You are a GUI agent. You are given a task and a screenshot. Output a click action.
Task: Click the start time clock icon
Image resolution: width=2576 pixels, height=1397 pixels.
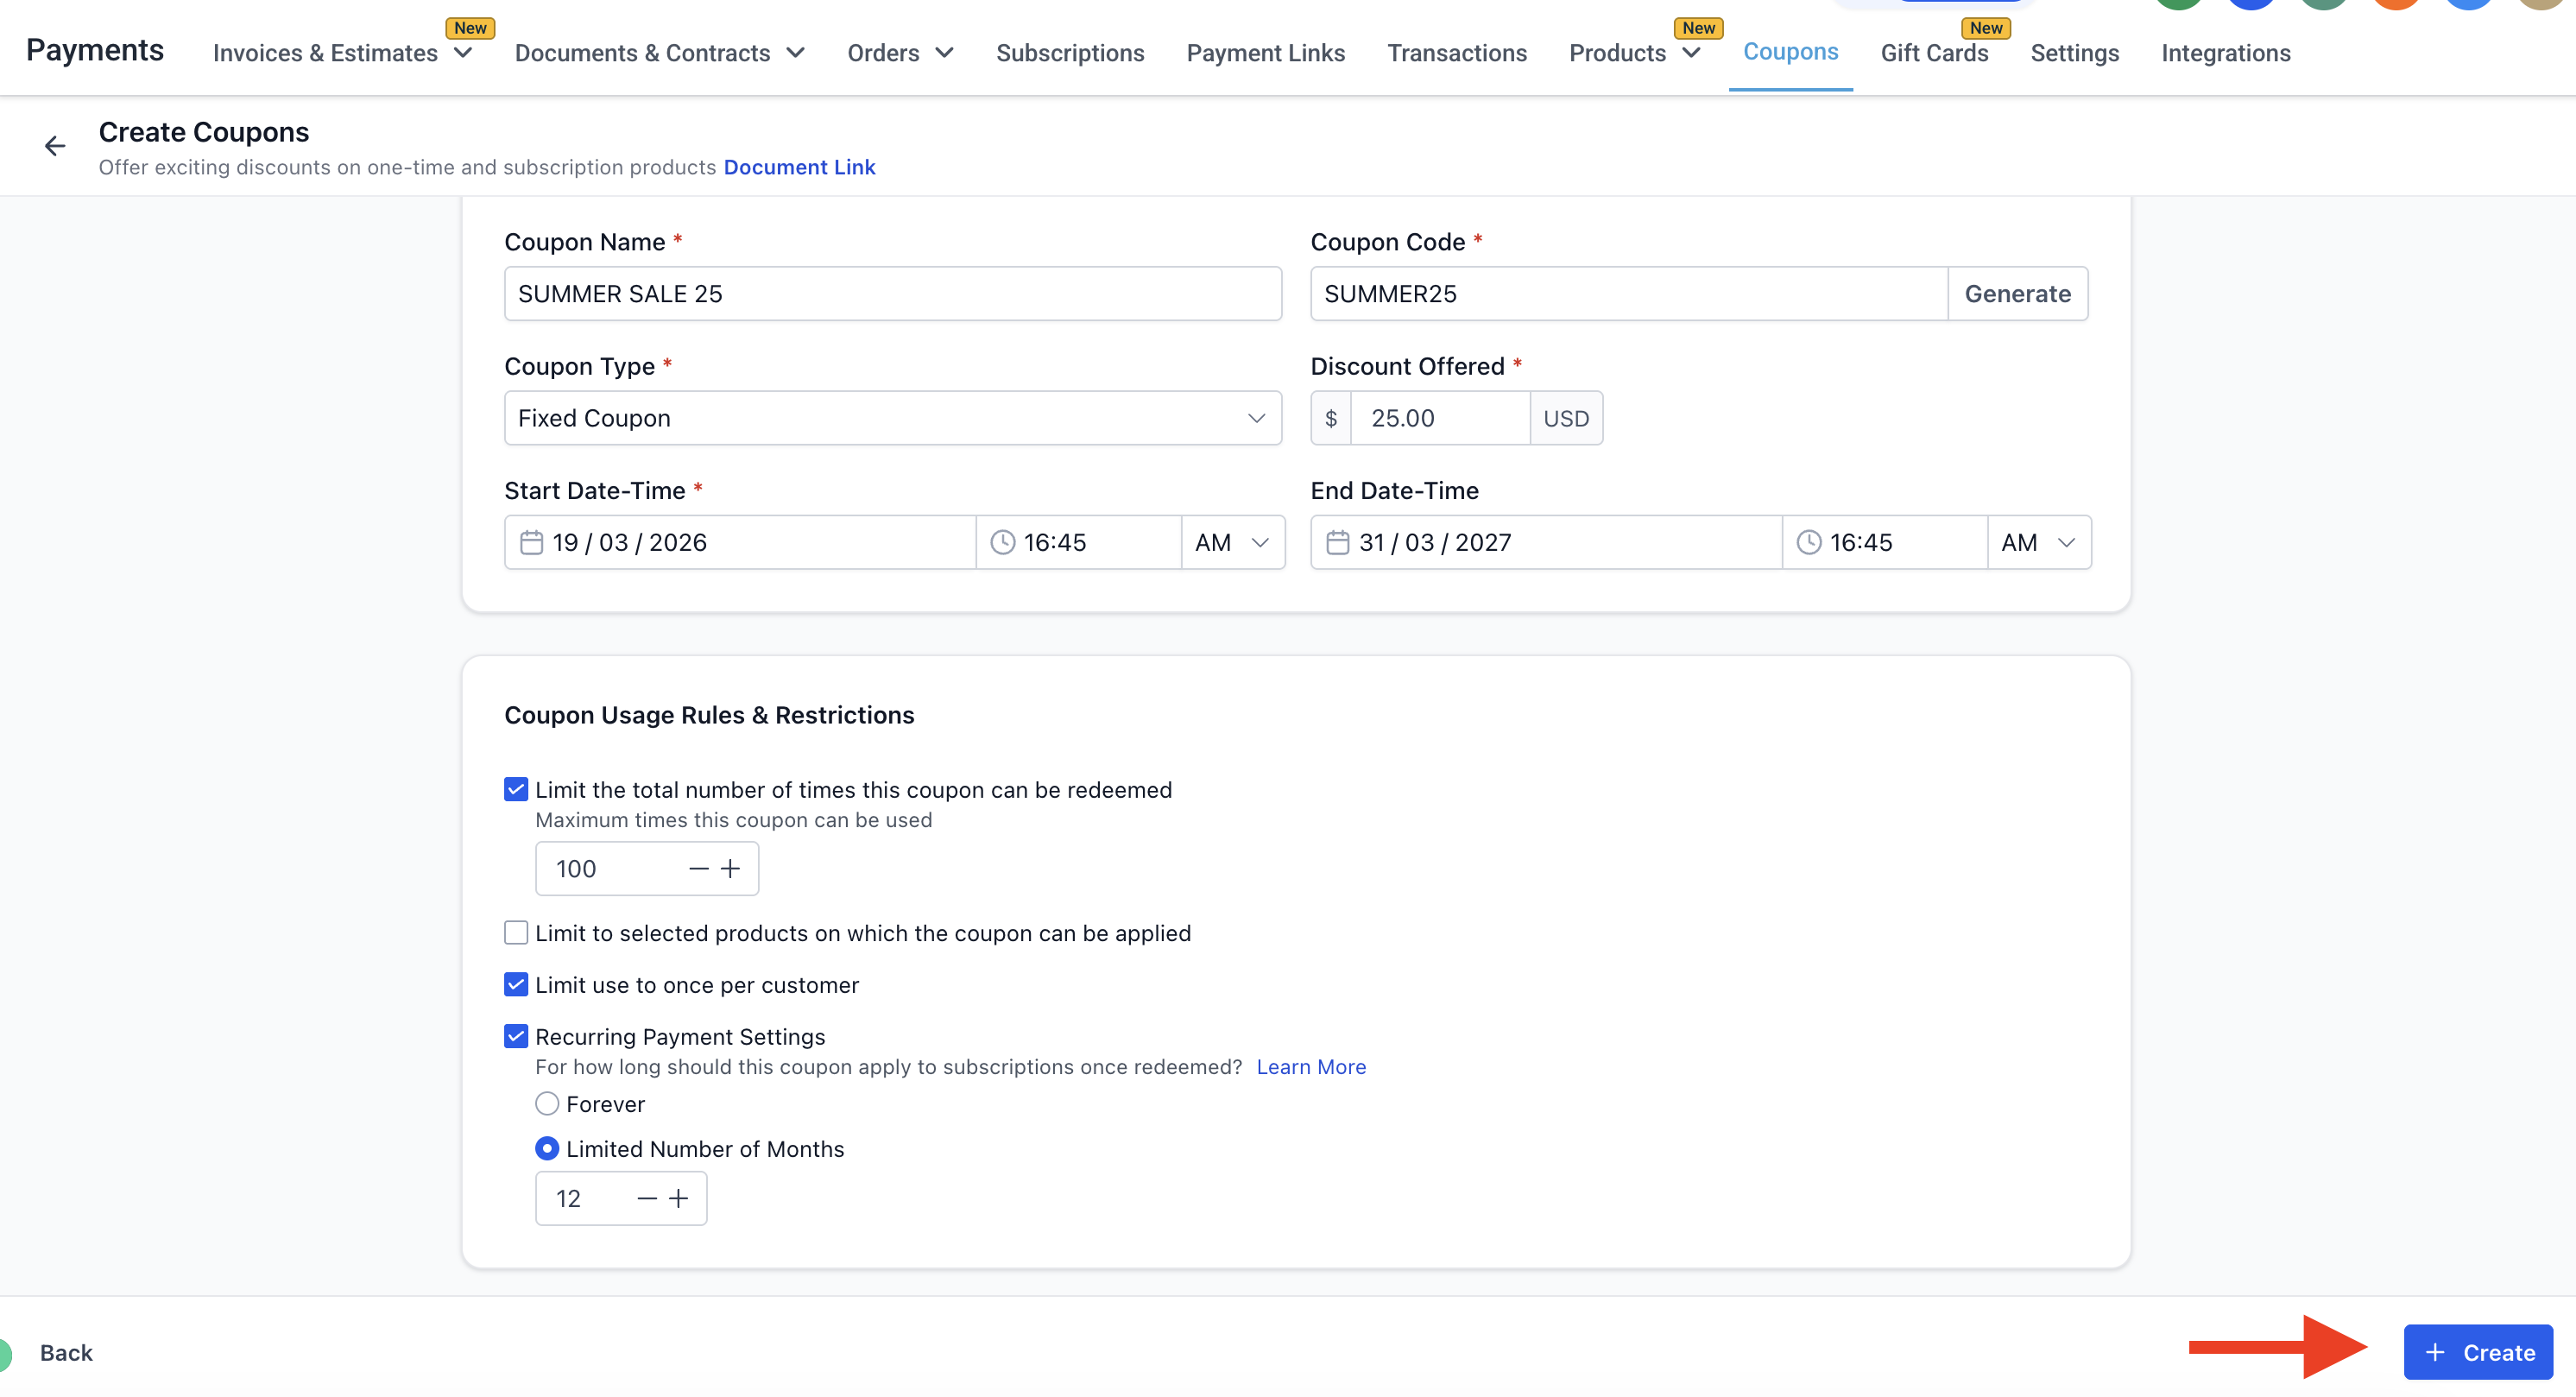pos(1002,542)
